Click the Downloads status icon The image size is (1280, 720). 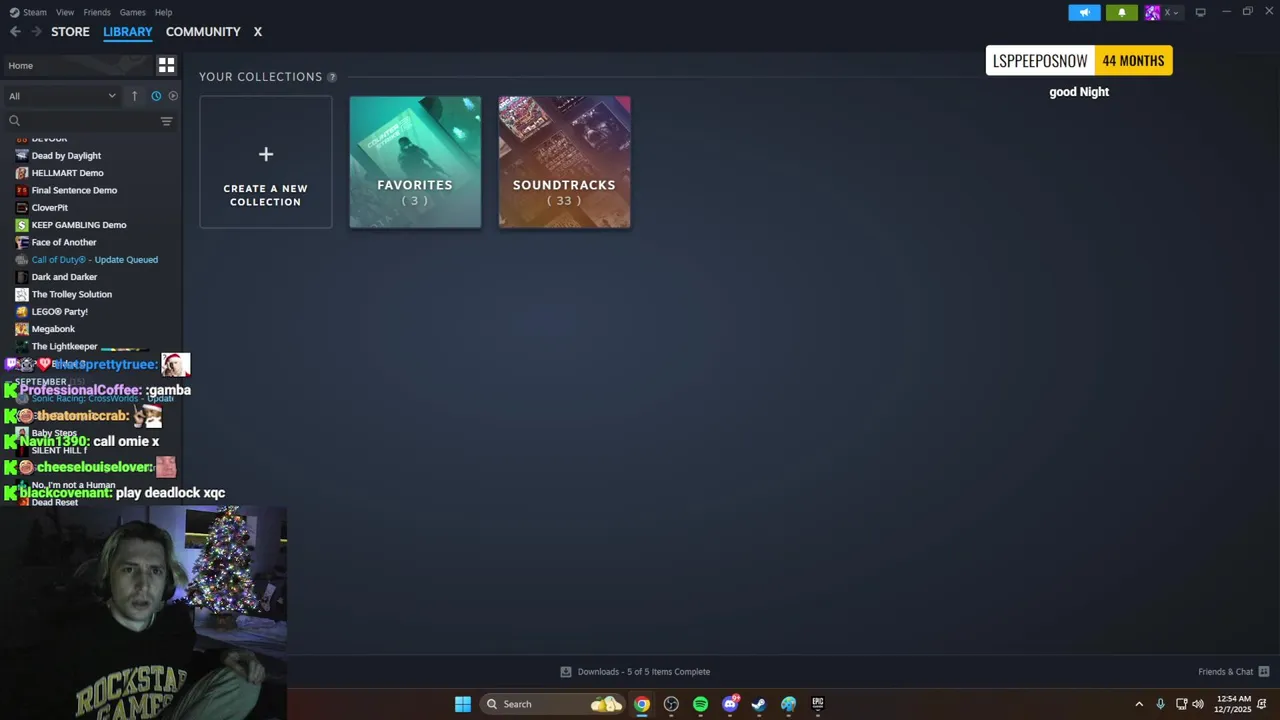pyautogui.click(x=566, y=672)
